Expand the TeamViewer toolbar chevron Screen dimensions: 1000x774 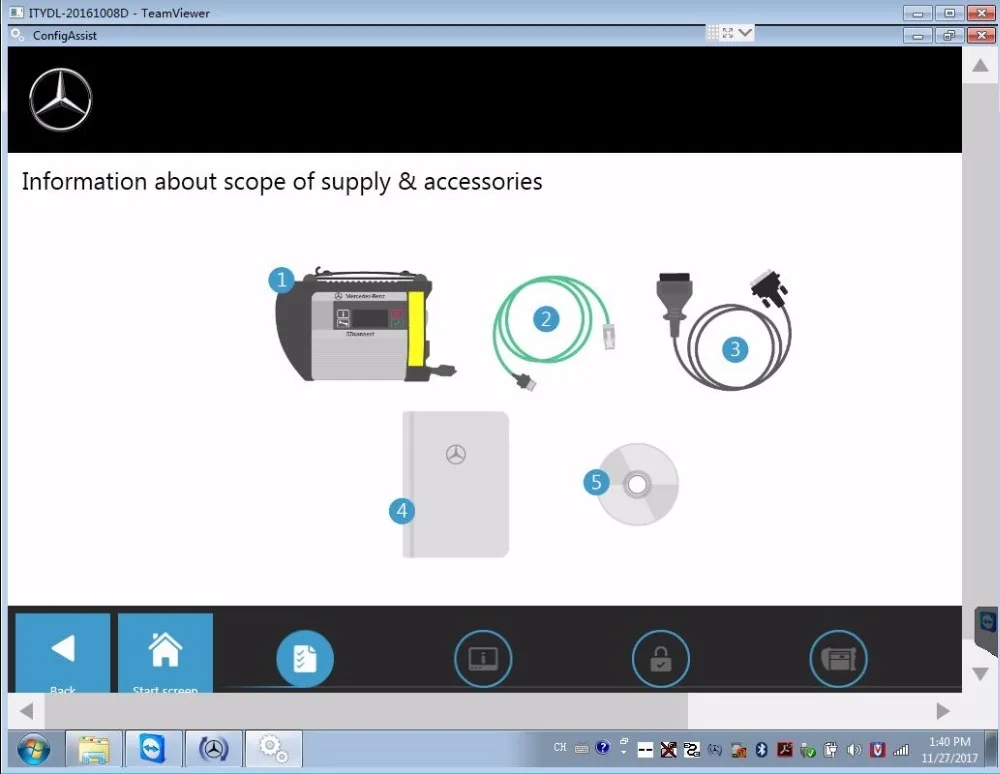pyautogui.click(x=745, y=32)
